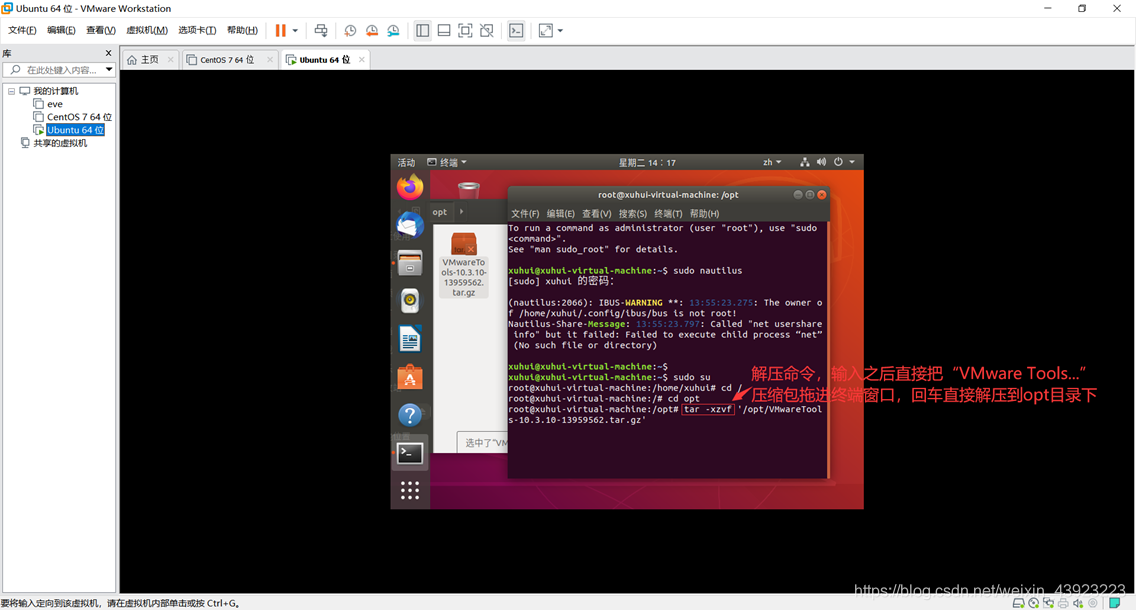The width and height of the screenshot is (1136, 610).
Task: Open the 帮助(H) menu in VMware
Action: point(242,30)
